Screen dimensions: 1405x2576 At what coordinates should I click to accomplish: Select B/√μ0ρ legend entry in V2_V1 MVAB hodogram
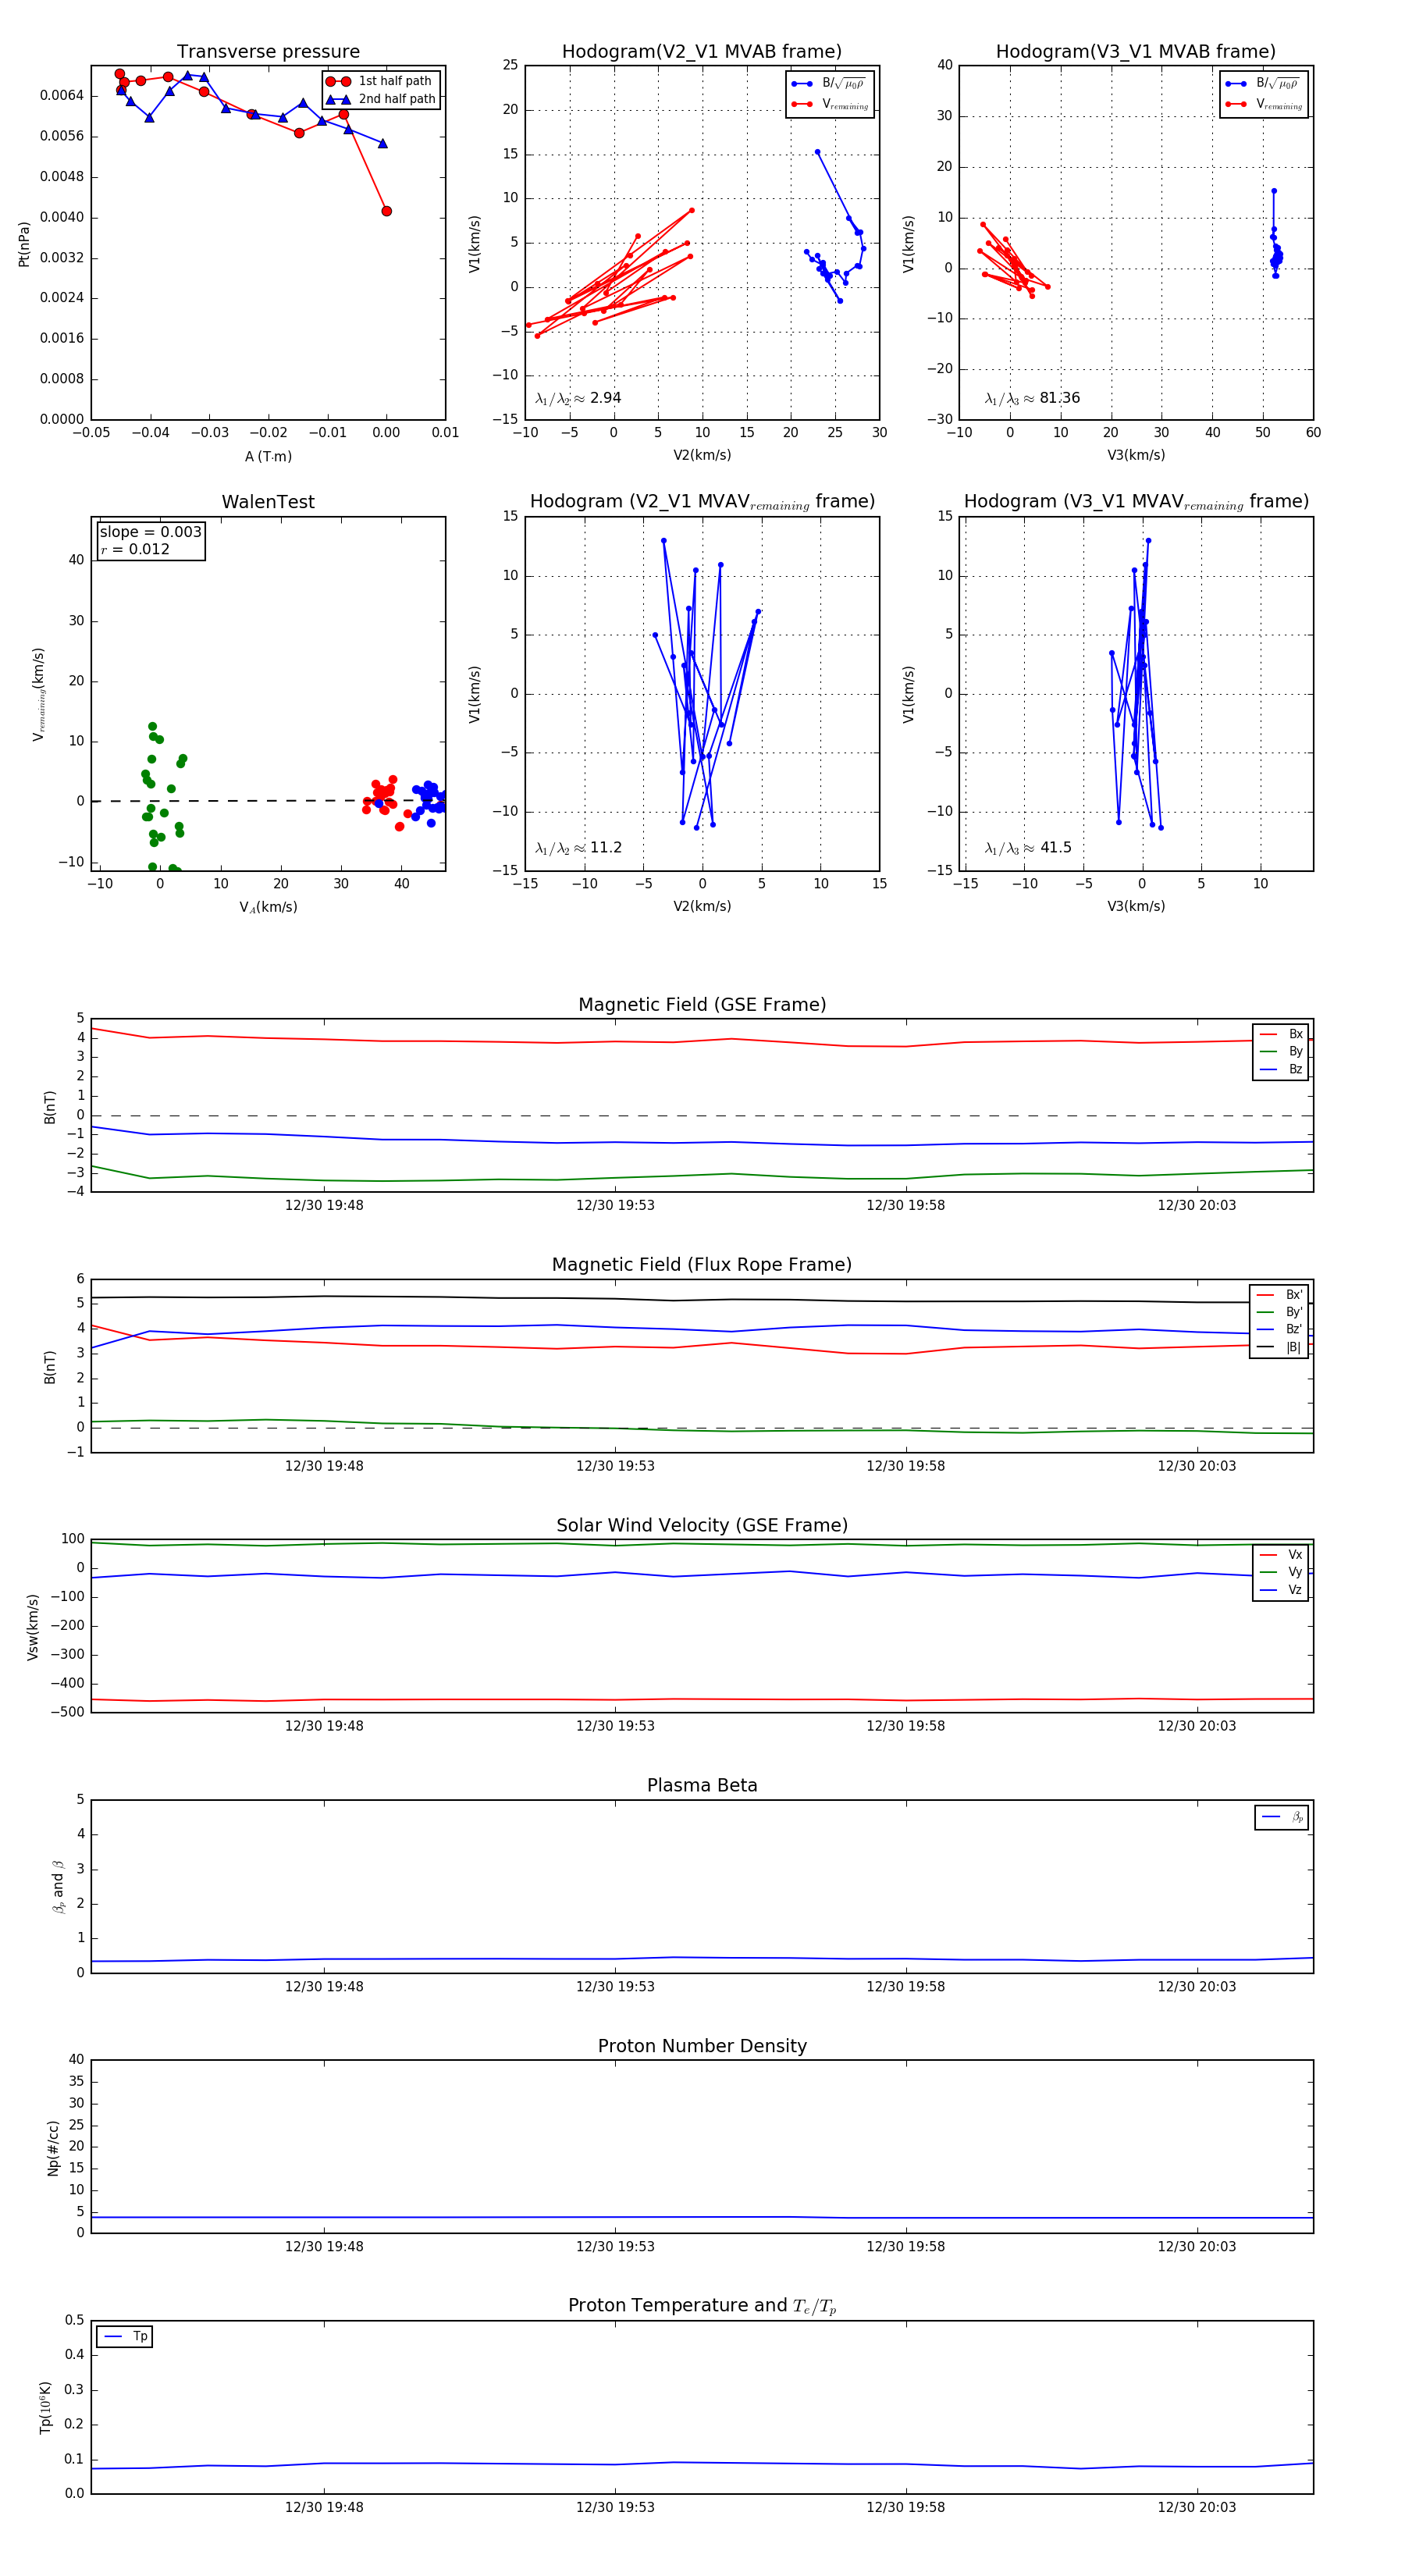click(829, 84)
